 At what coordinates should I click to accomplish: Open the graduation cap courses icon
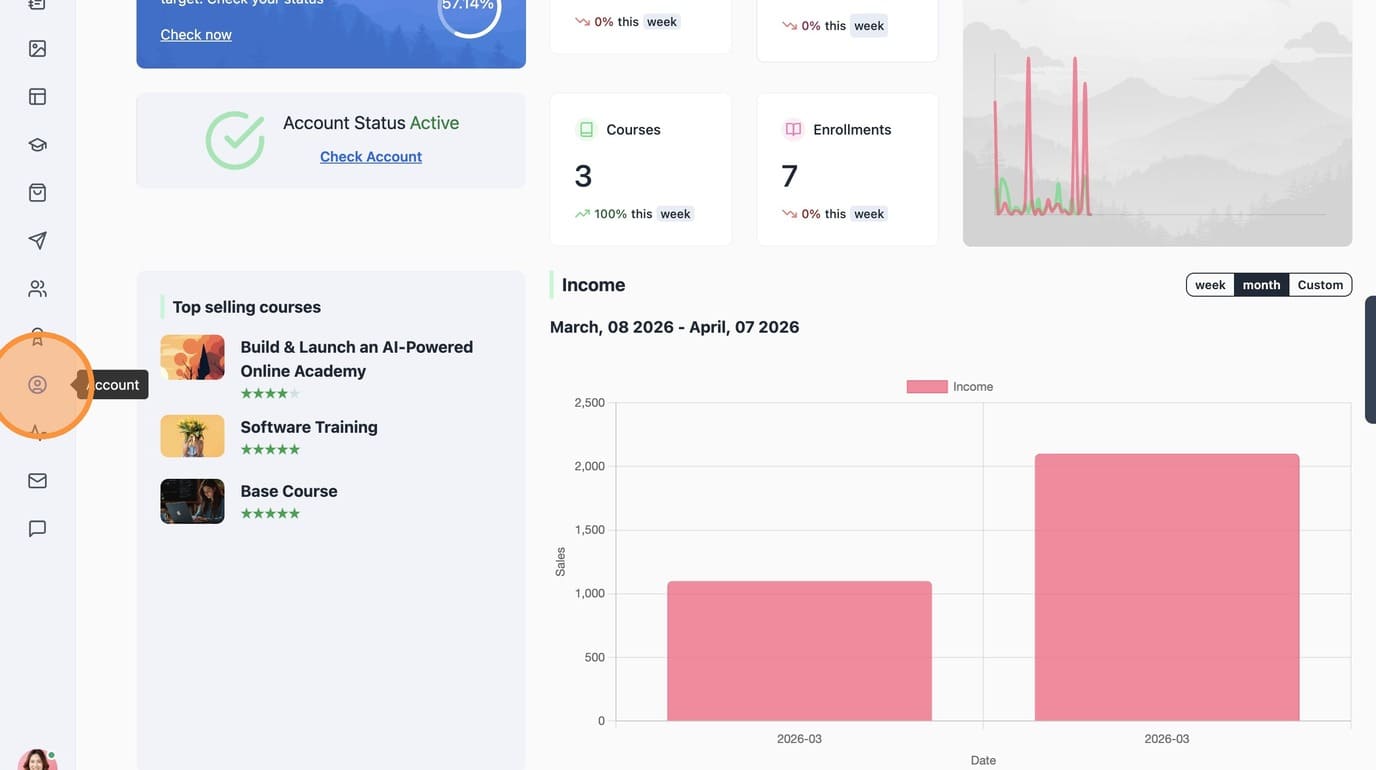click(37, 144)
